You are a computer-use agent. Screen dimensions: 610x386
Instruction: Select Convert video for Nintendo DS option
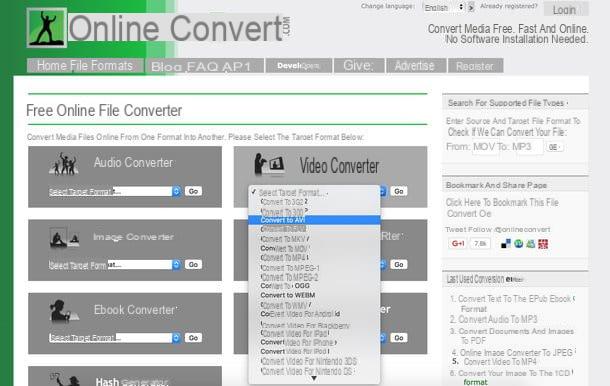(x=314, y=371)
